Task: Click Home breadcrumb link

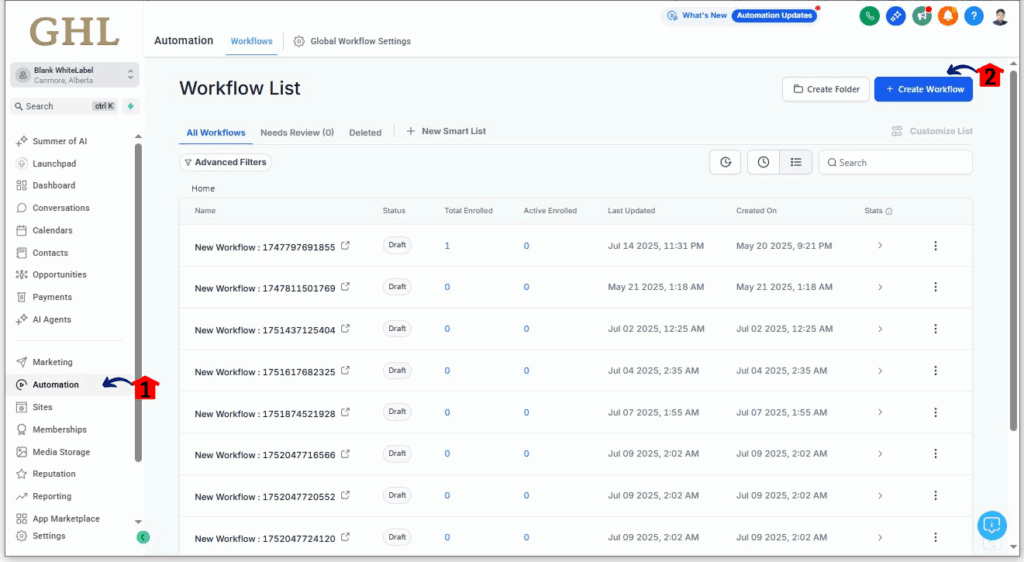Action: click(x=203, y=189)
